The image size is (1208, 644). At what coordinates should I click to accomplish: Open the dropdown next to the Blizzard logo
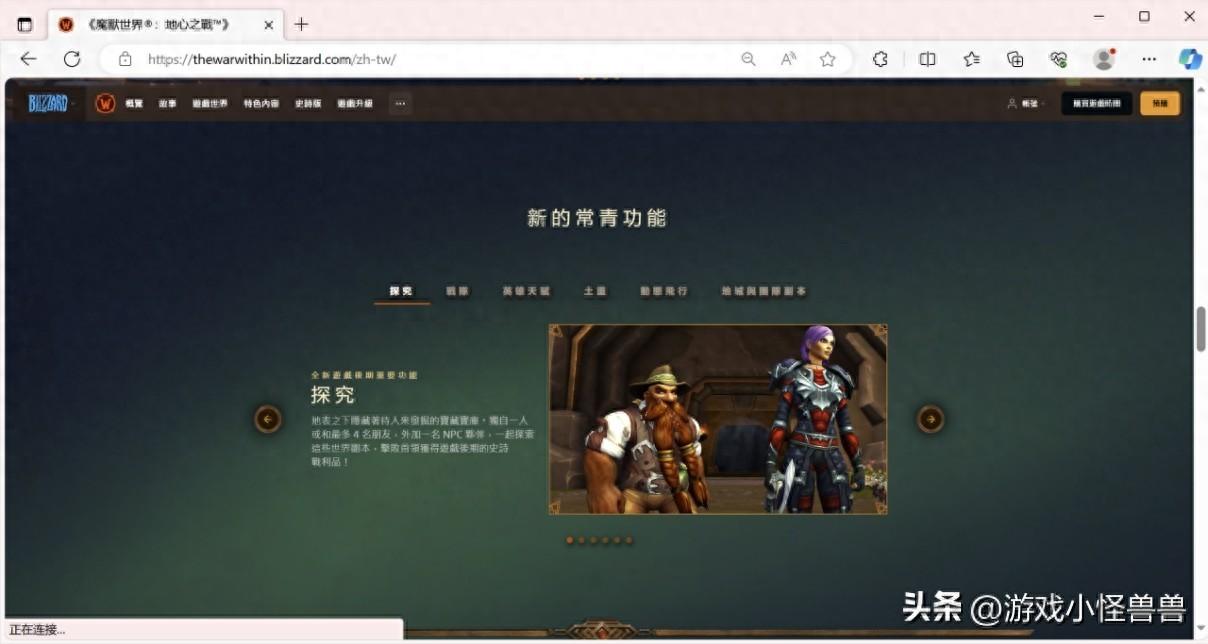[x=73, y=102]
